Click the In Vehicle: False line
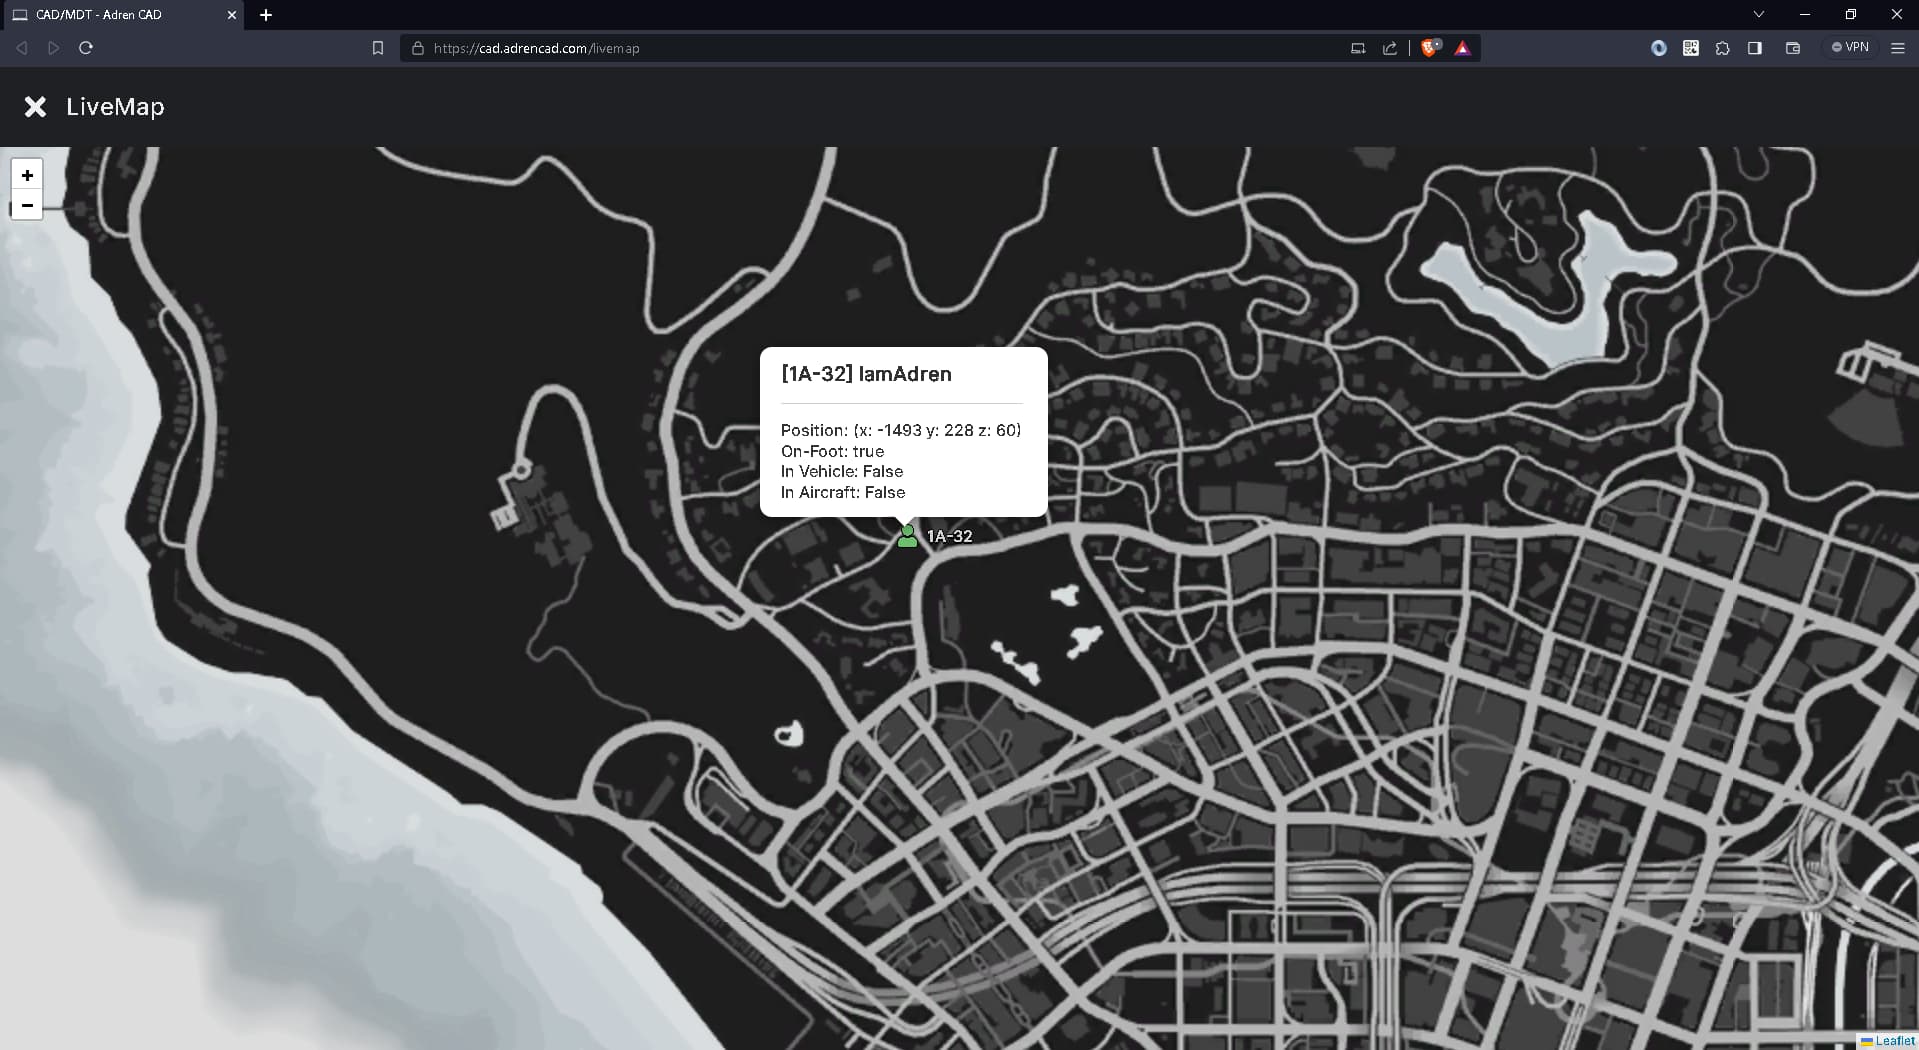This screenshot has width=1919, height=1050. [842, 471]
